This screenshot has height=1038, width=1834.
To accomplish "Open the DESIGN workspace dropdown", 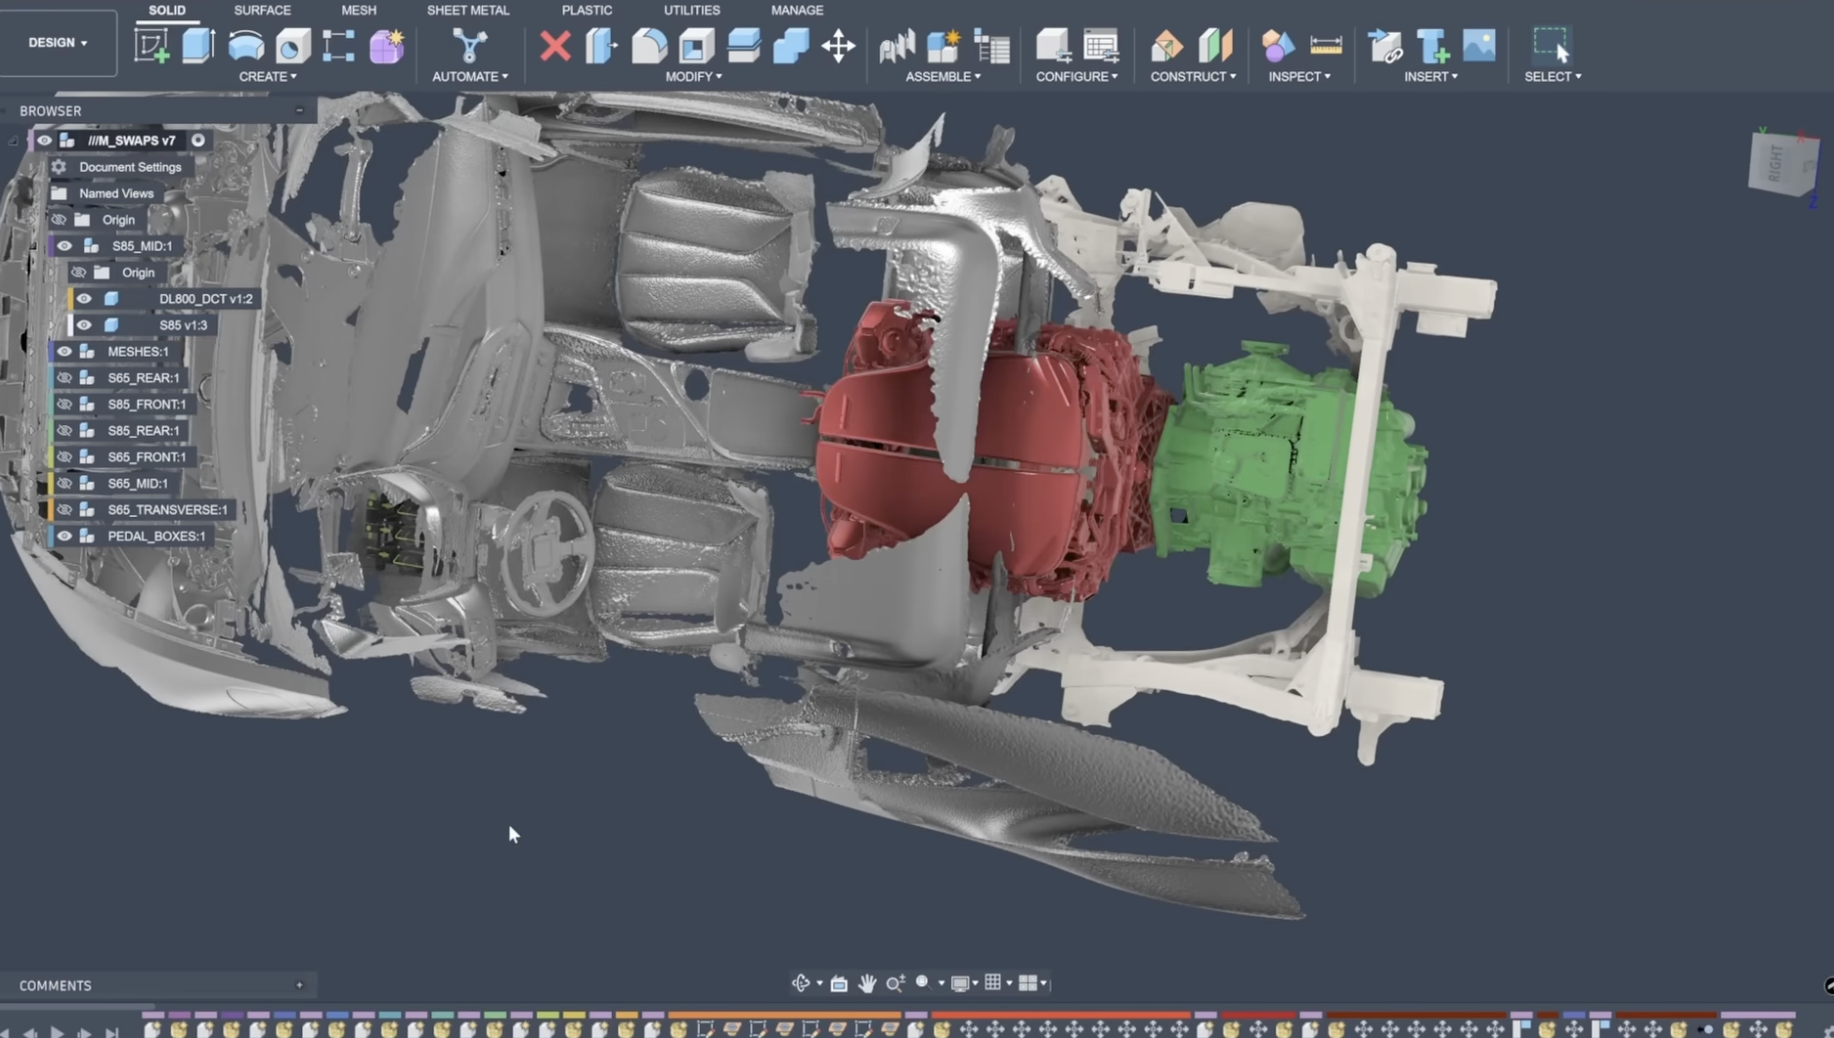I will (x=58, y=43).
